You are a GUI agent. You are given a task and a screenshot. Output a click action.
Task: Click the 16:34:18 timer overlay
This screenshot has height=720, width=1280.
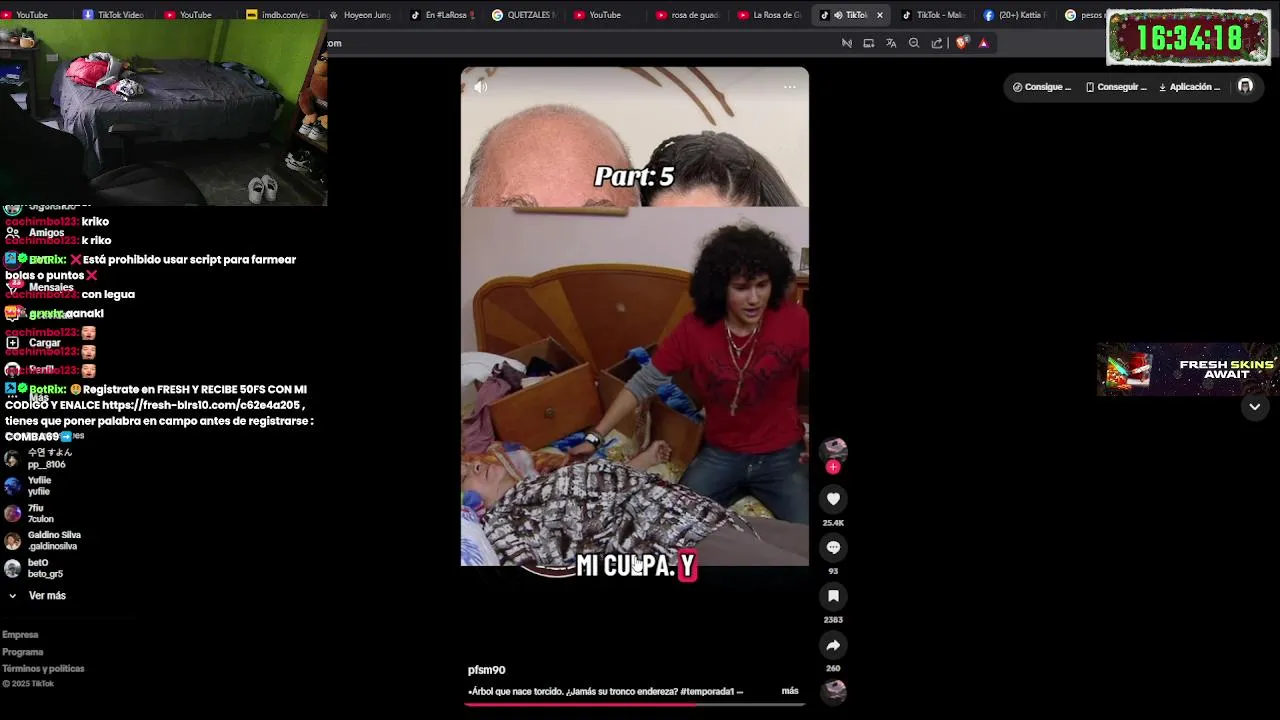pyautogui.click(x=1188, y=38)
